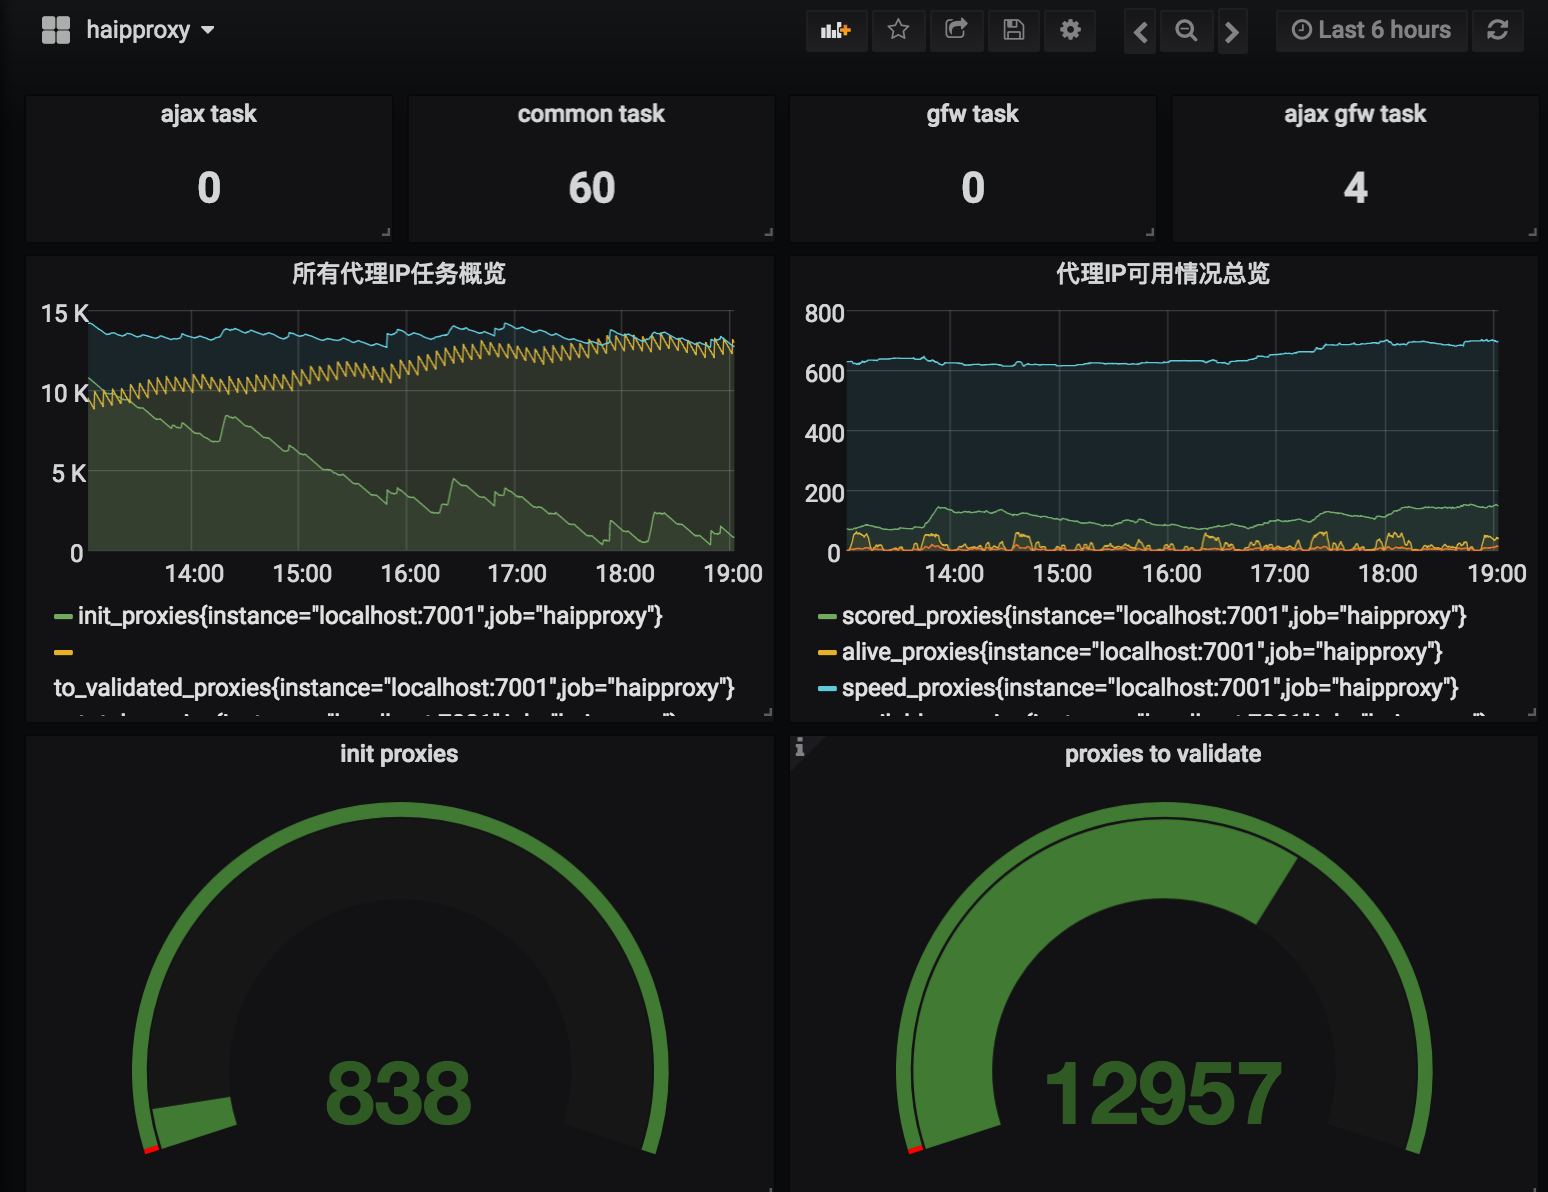This screenshot has width=1548, height=1192.
Task: Click alive_proxies orange legend color swatch
Action: (827, 653)
